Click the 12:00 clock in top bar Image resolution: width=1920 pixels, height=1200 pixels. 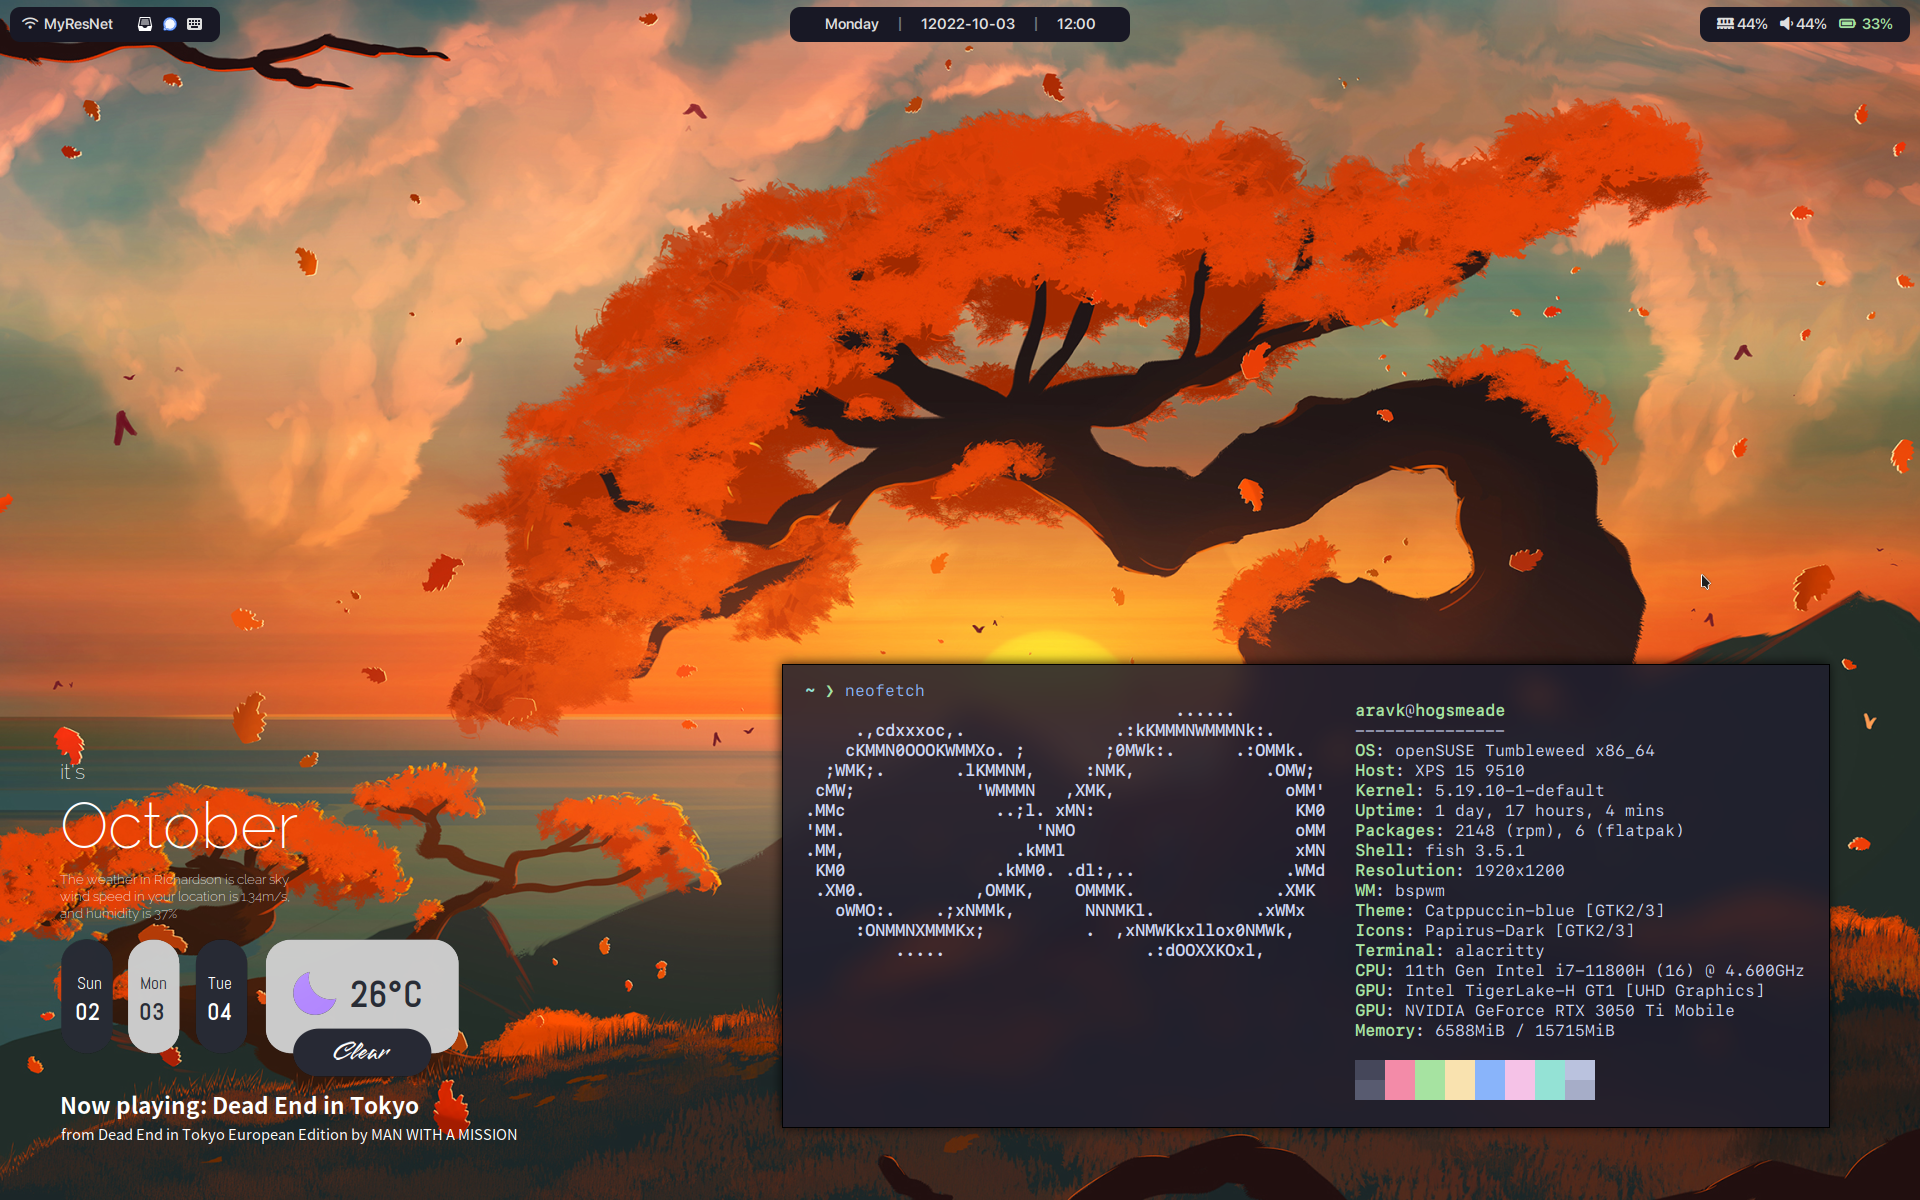[x=1076, y=24]
